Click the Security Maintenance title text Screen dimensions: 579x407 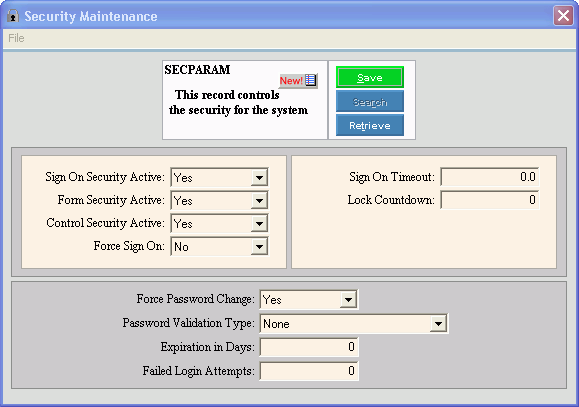tap(91, 16)
